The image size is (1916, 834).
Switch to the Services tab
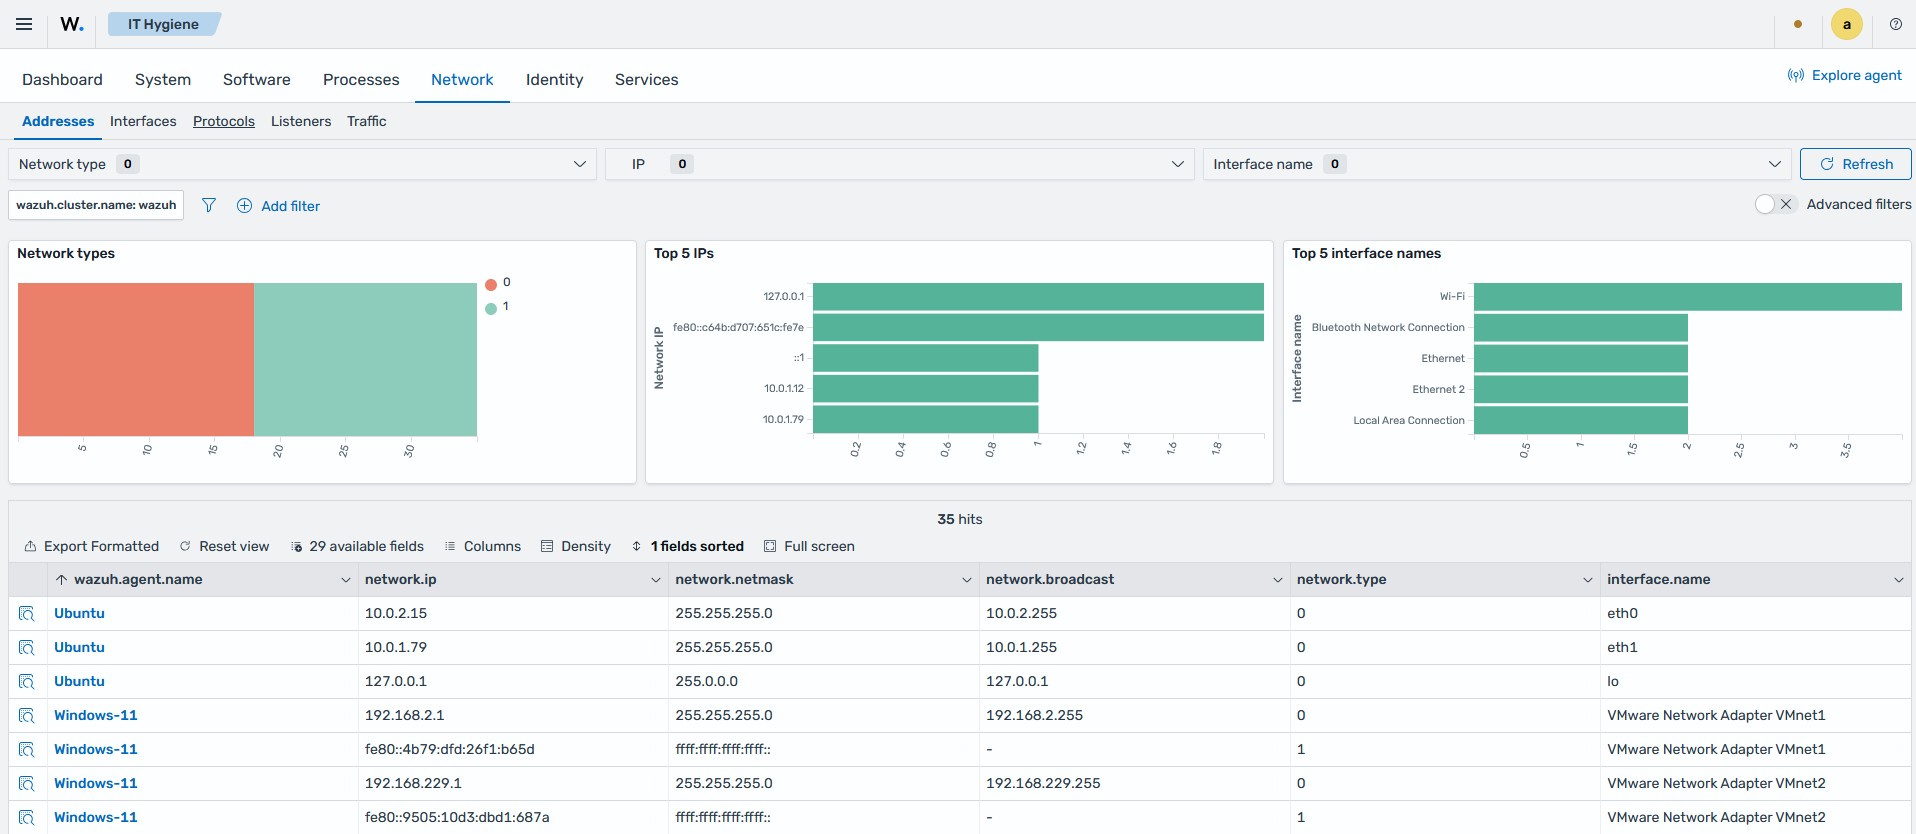646,79
